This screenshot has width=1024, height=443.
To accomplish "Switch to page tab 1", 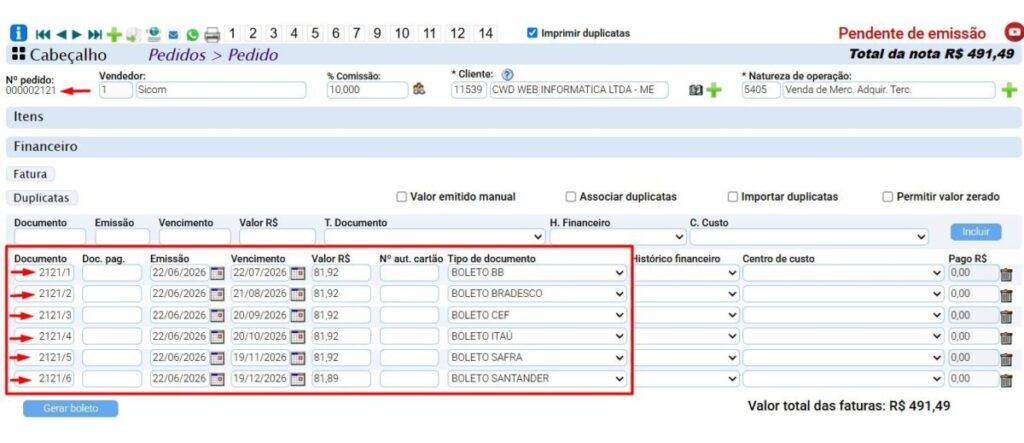I will pos(233,33).
